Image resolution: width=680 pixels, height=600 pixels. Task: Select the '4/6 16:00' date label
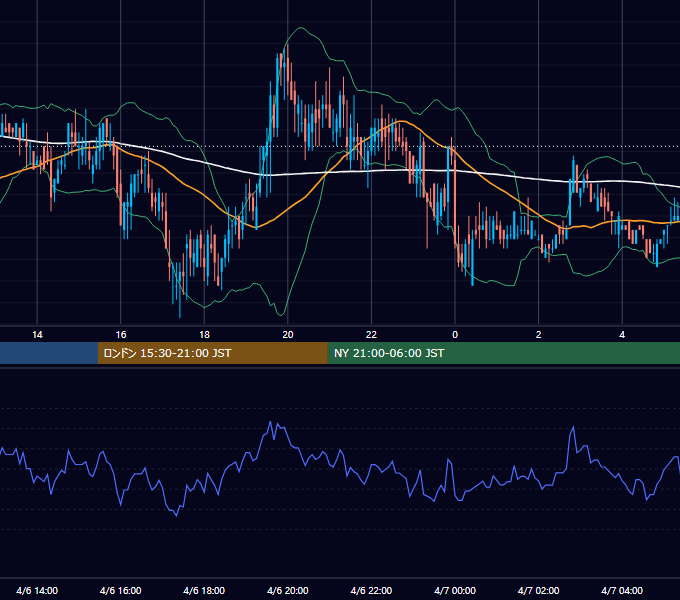121,590
